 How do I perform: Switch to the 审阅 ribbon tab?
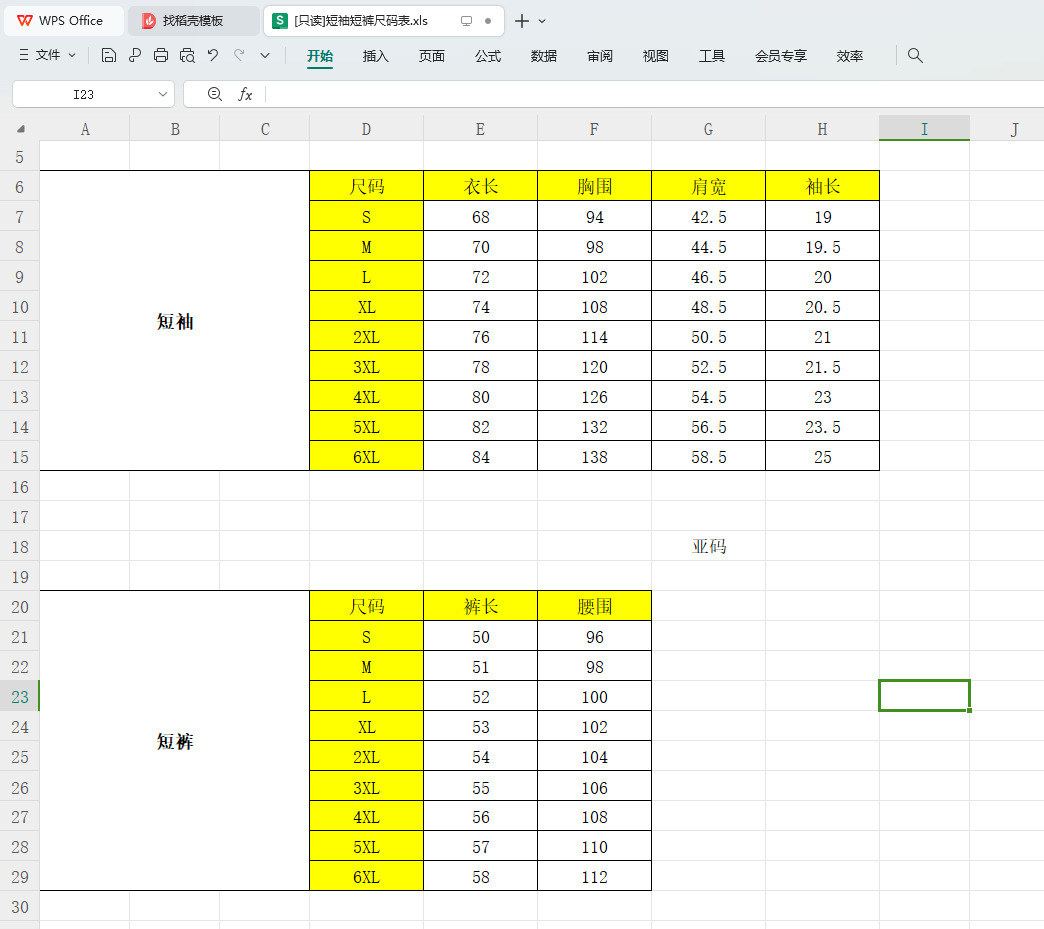(599, 56)
